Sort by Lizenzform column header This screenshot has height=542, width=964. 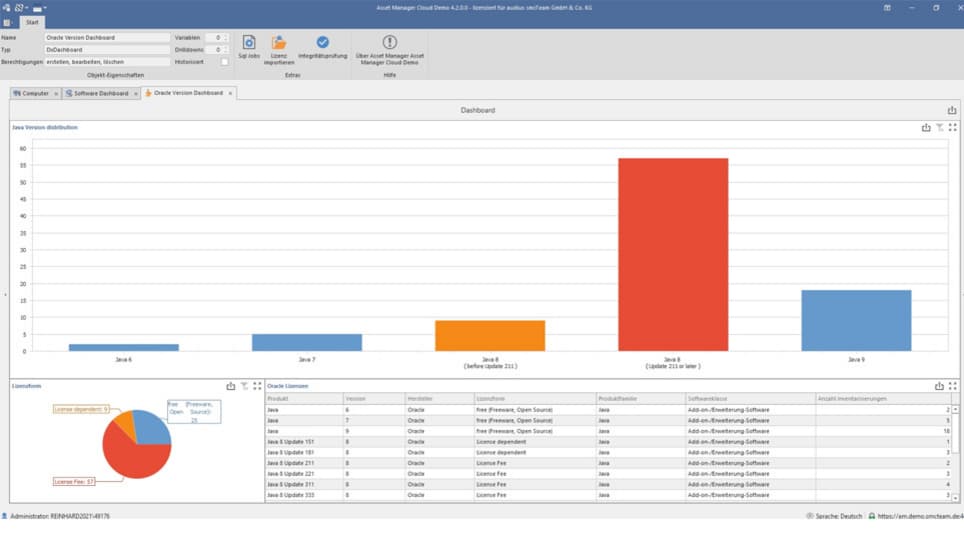[535, 399]
